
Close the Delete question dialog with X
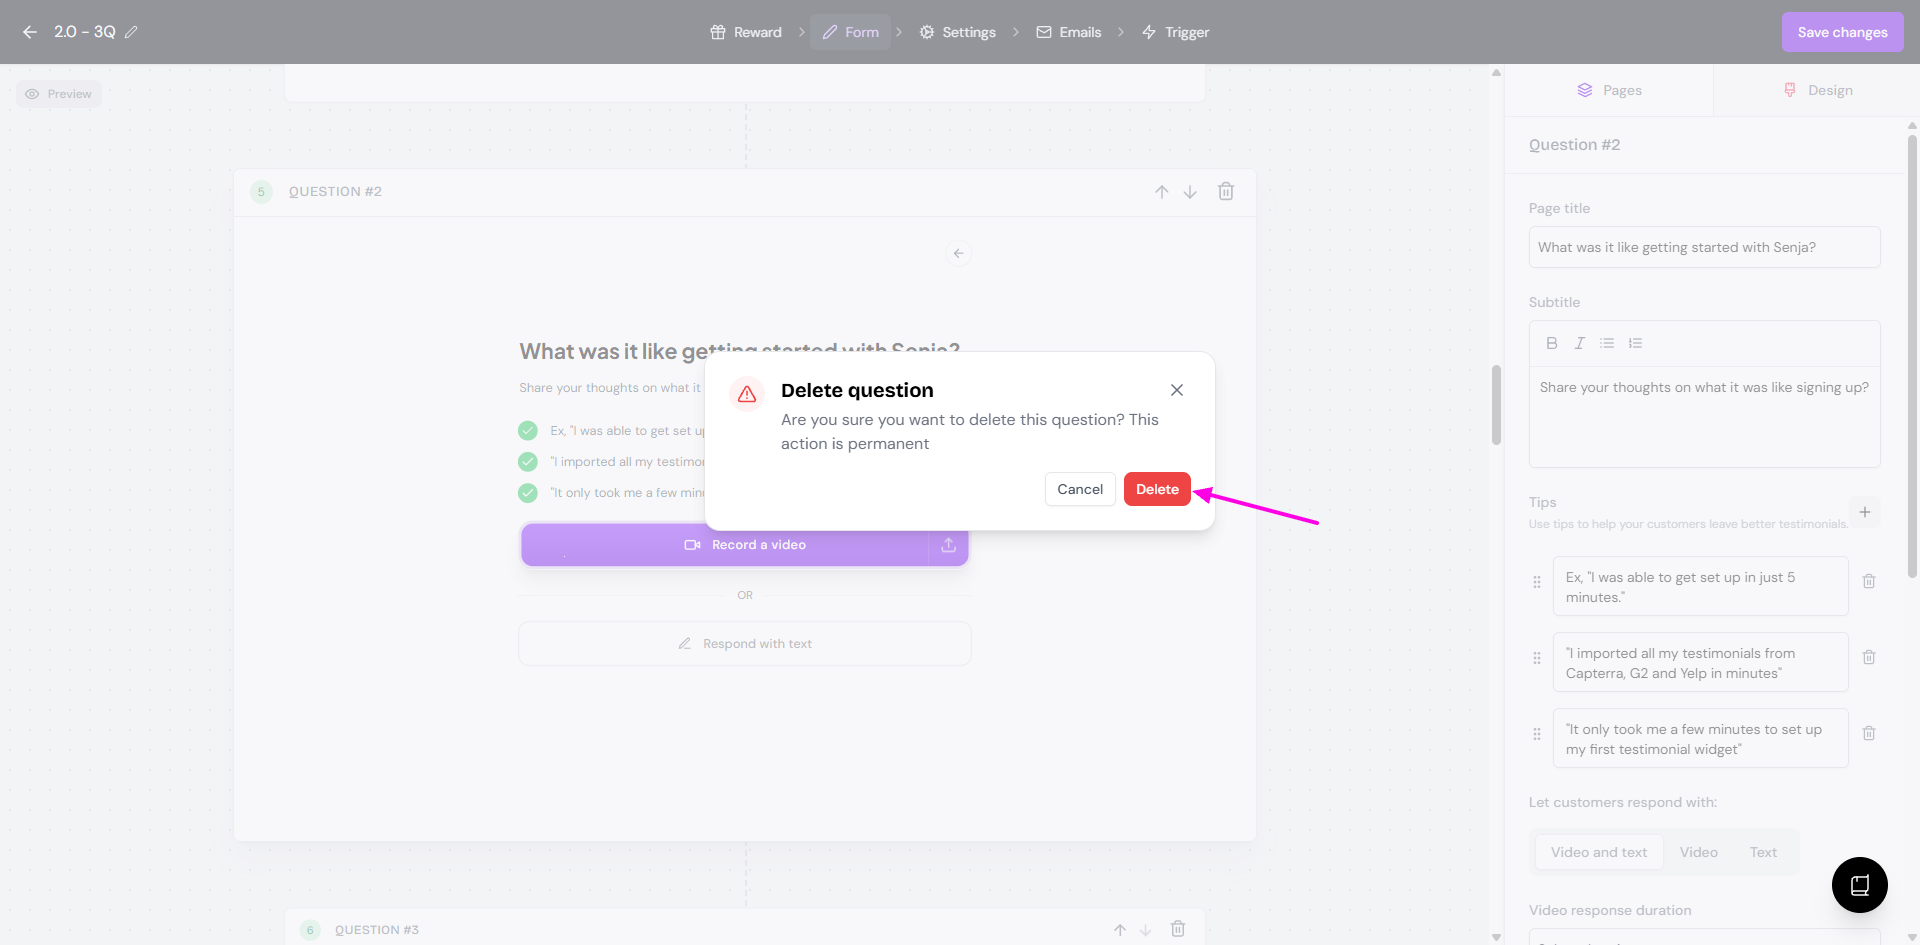(x=1176, y=390)
